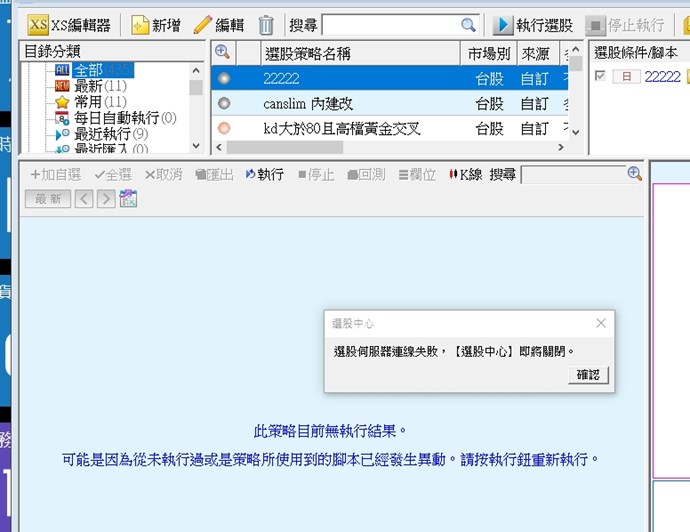Select the 22222 strategy row
This screenshot has width=690, height=532.
pyautogui.click(x=390, y=78)
